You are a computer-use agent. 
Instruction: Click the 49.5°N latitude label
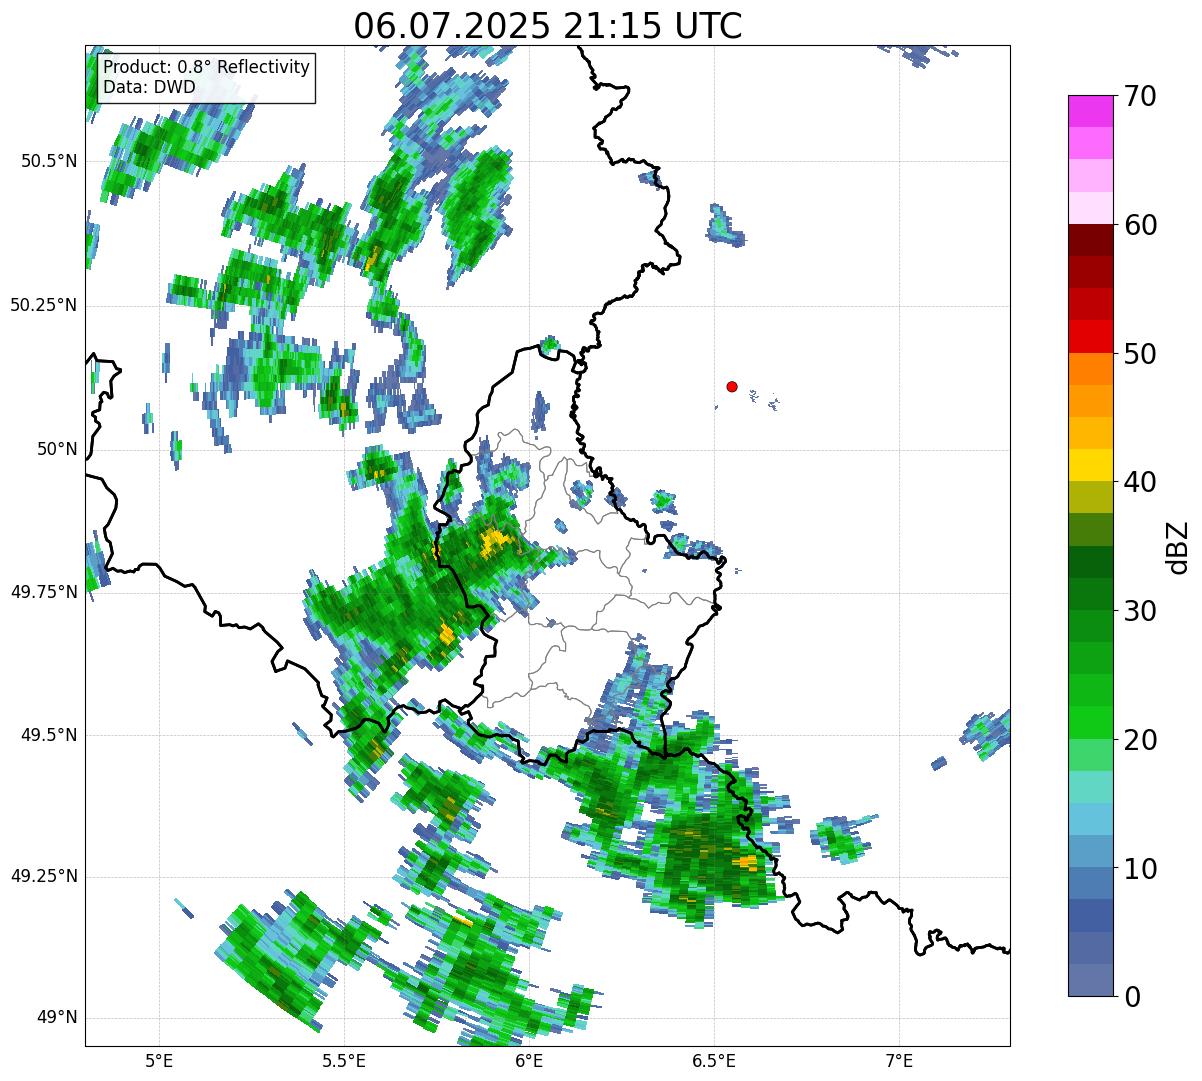pos(48,735)
